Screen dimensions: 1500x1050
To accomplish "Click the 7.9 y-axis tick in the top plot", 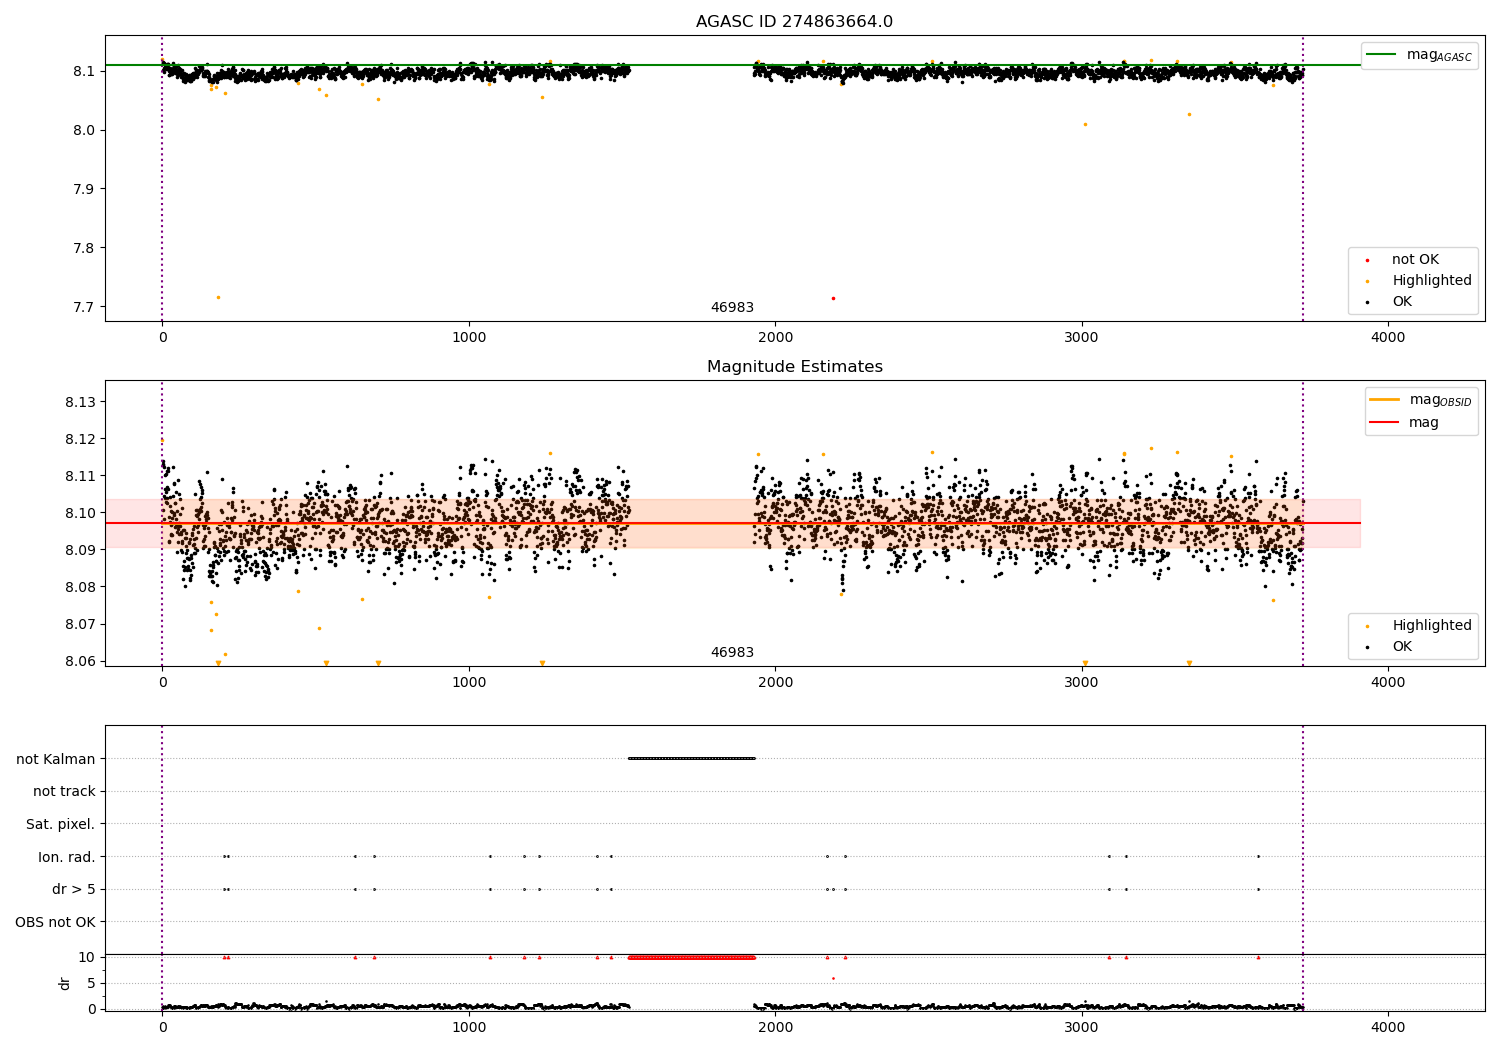I will coord(84,189).
